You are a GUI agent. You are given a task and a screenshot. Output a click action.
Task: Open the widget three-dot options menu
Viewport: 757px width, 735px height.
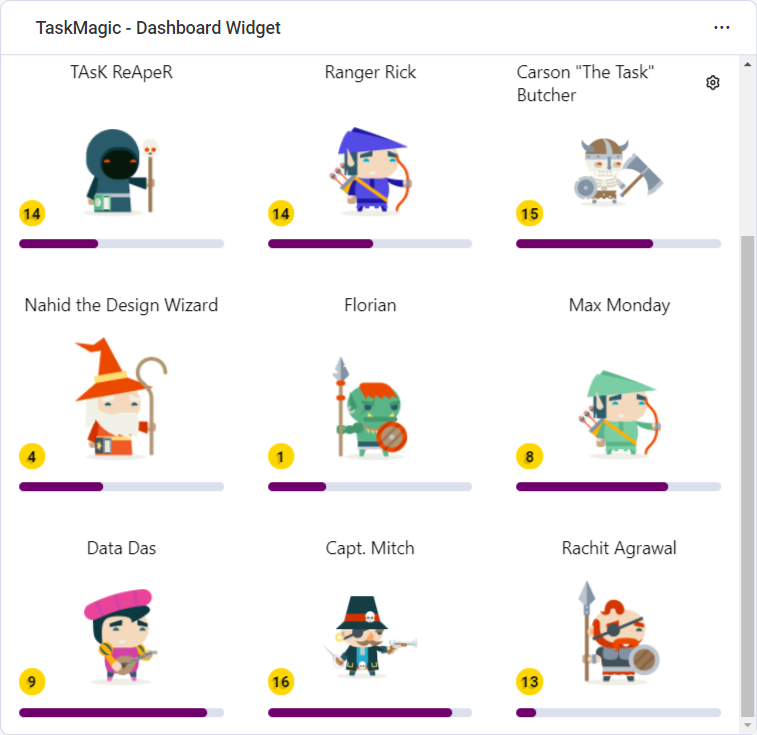click(721, 28)
